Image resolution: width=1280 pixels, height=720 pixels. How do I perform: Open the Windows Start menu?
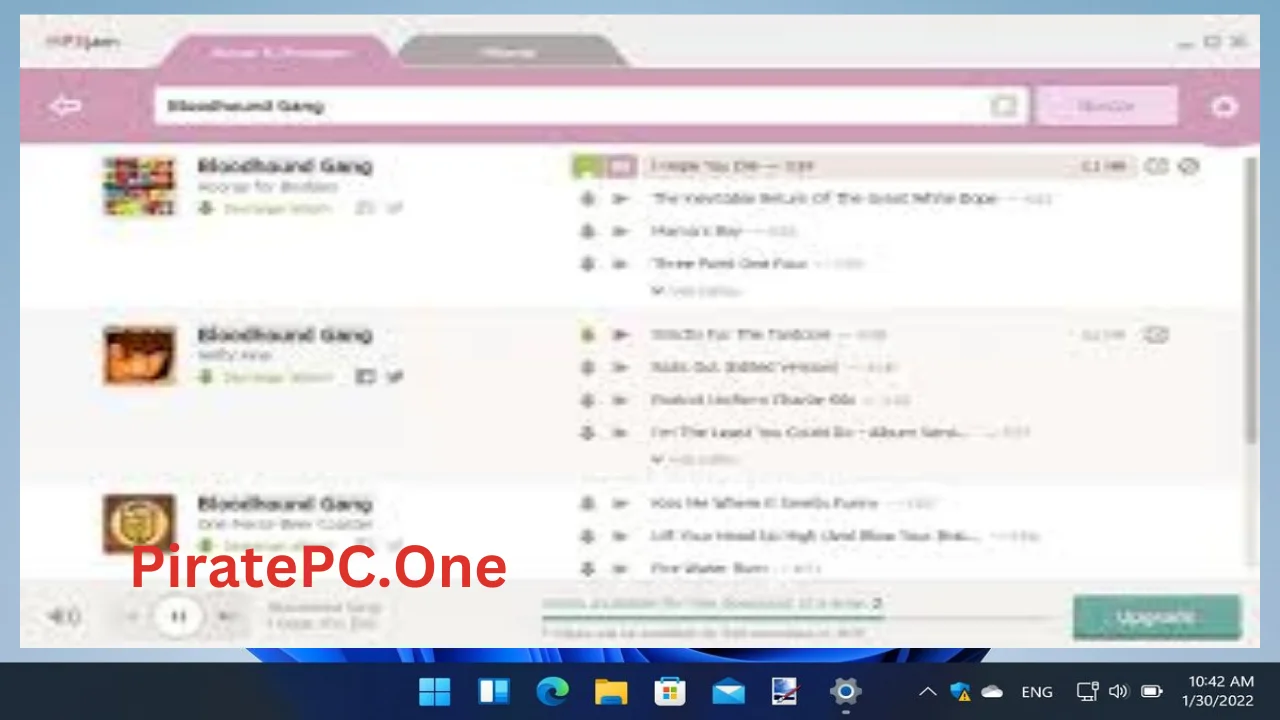(435, 691)
